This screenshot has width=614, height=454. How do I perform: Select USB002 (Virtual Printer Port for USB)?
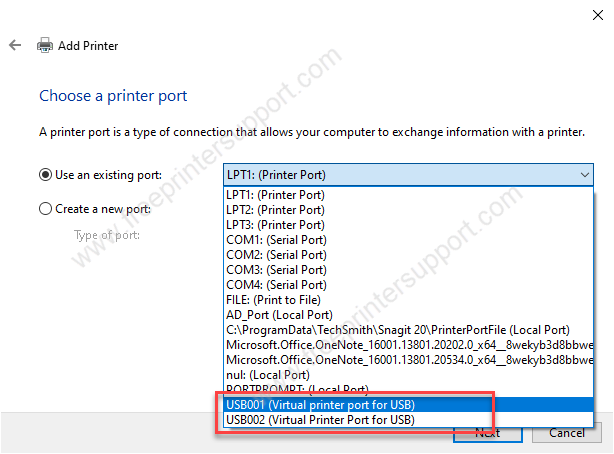[408, 420]
